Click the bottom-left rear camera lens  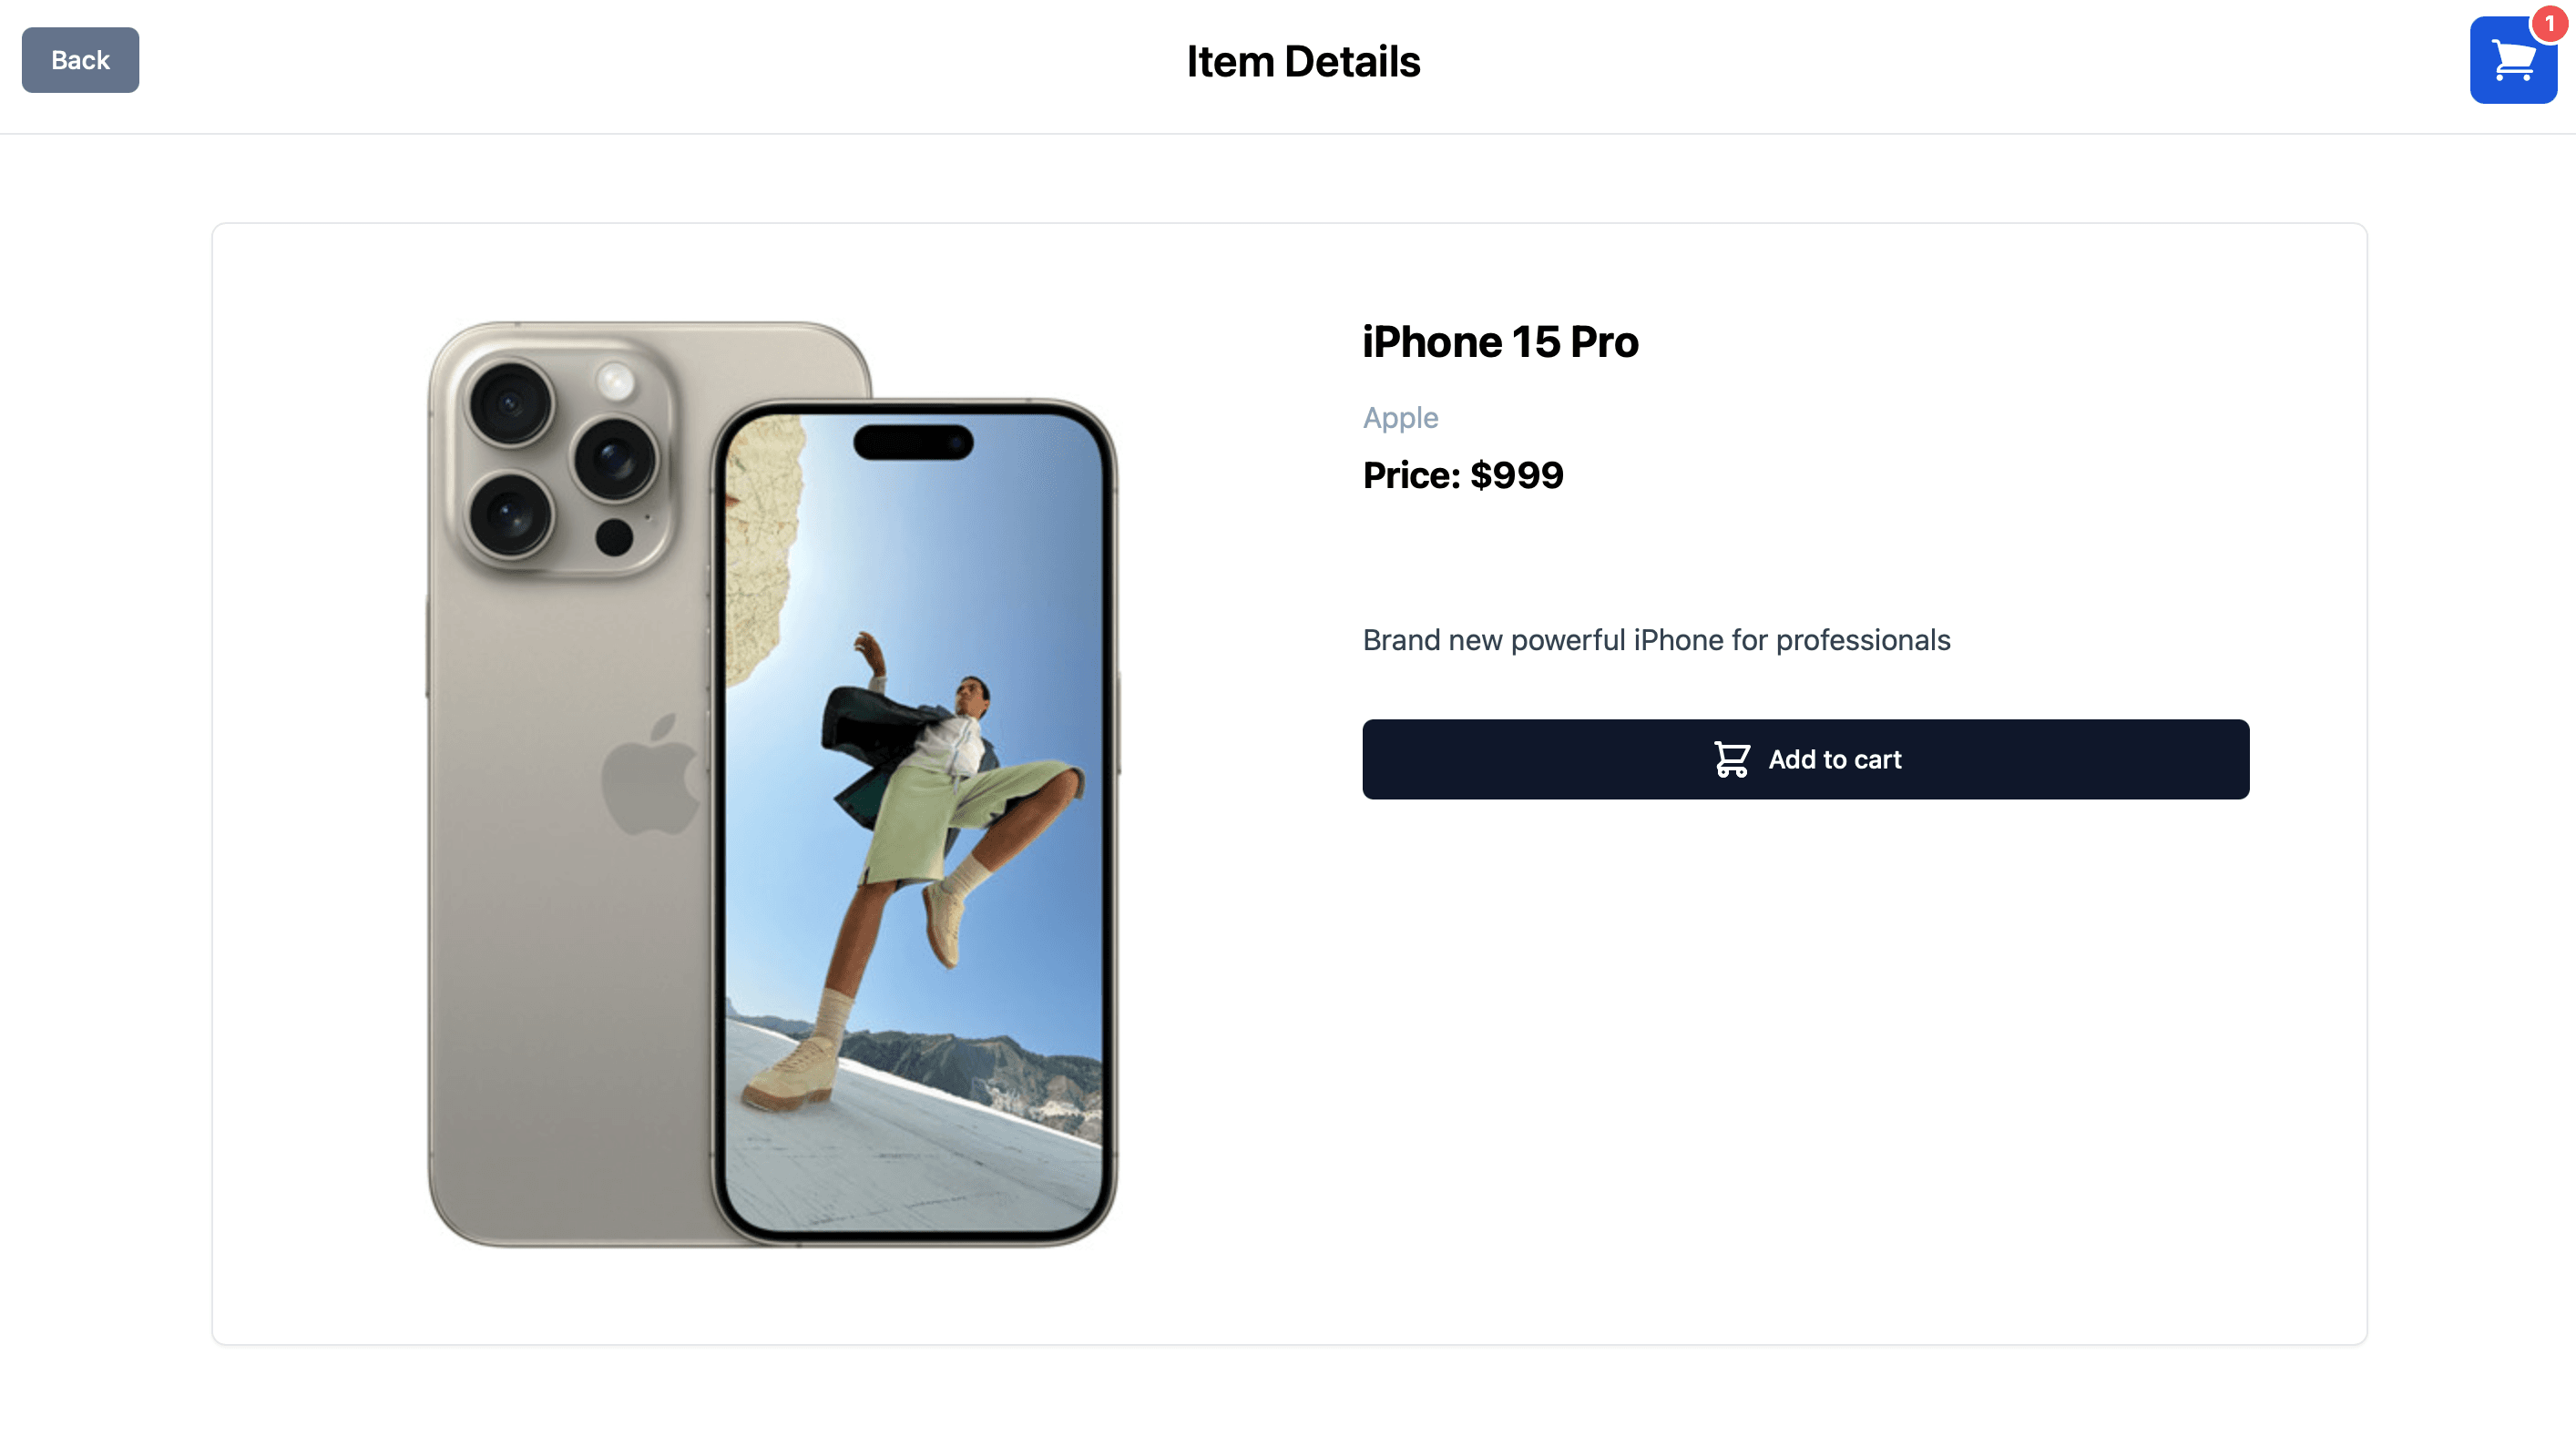[510, 516]
